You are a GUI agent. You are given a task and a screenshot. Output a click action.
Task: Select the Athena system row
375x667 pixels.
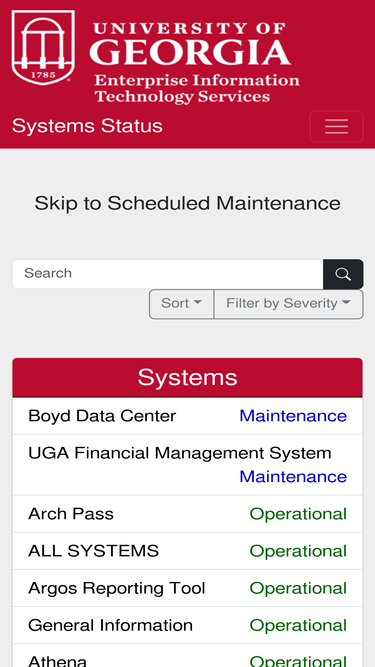click(188, 656)
